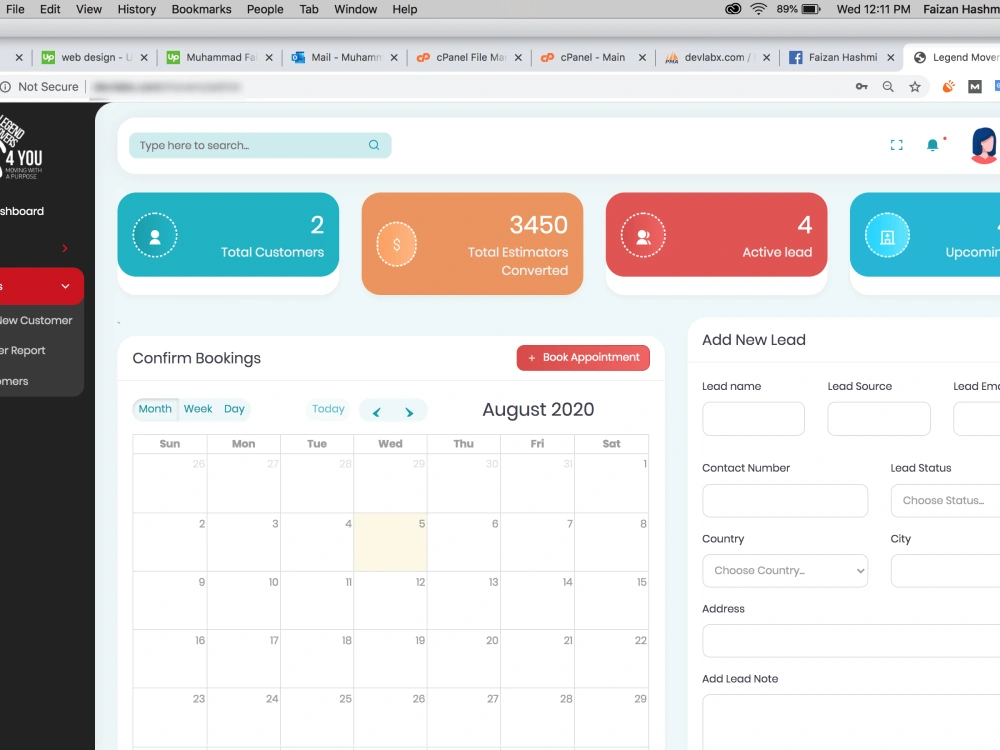Click the Not Secure site info icon
This screenshot has width=1000, height=750.
click(x=6, y=87)
